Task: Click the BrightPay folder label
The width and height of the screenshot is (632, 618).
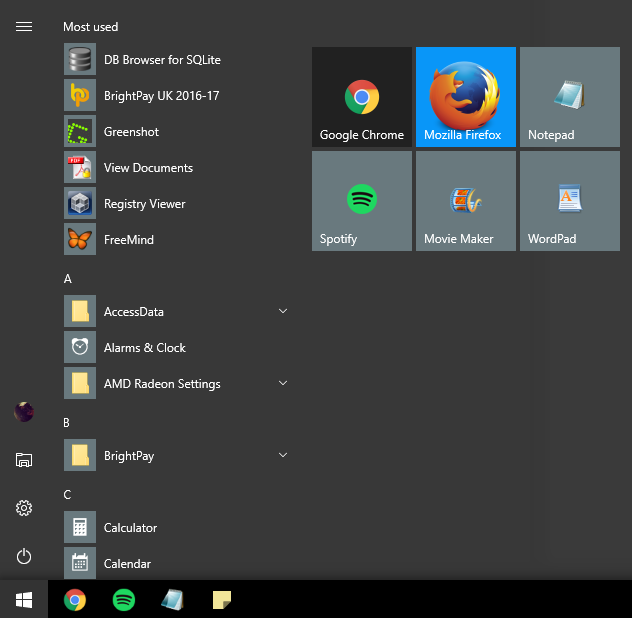Action: coord(129,456)
